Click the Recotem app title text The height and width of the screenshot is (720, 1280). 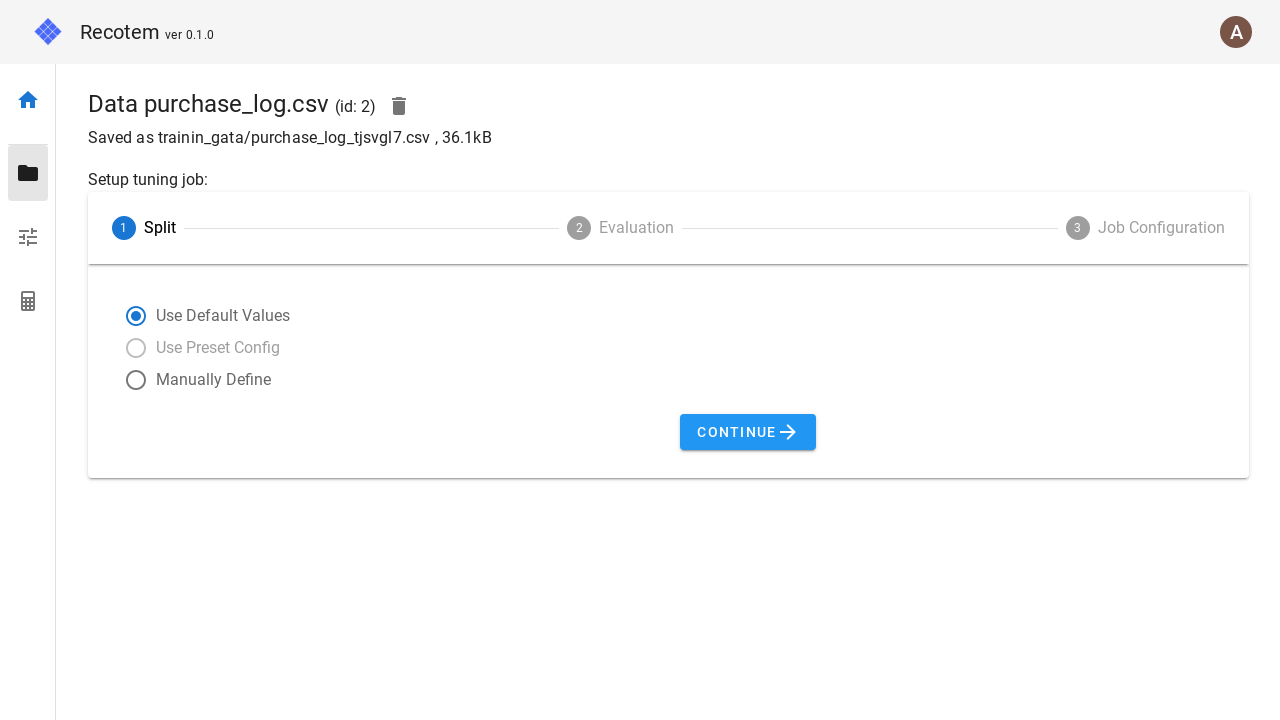point(120,31)
